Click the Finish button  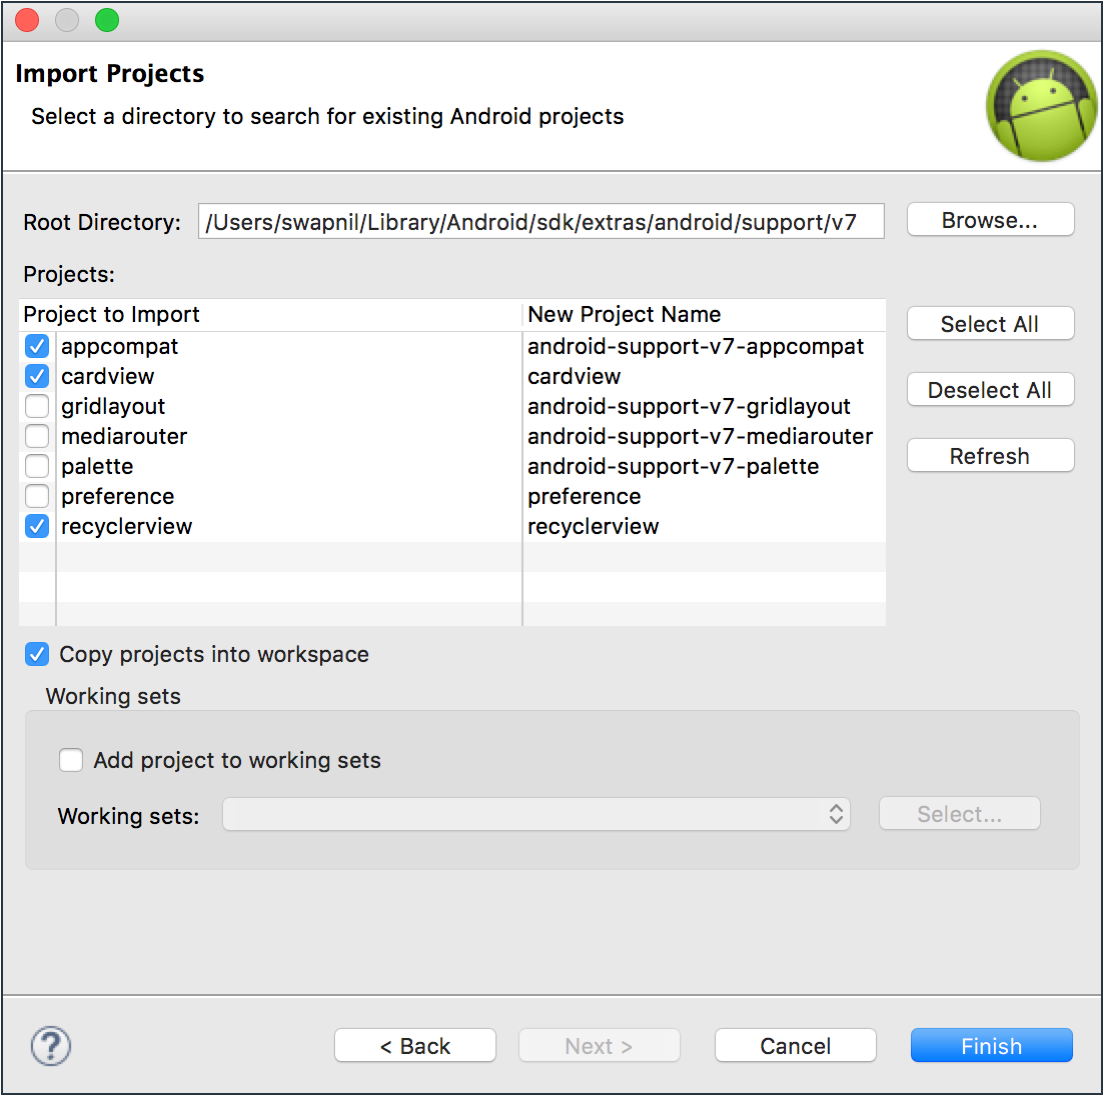tap(991, 1045)
